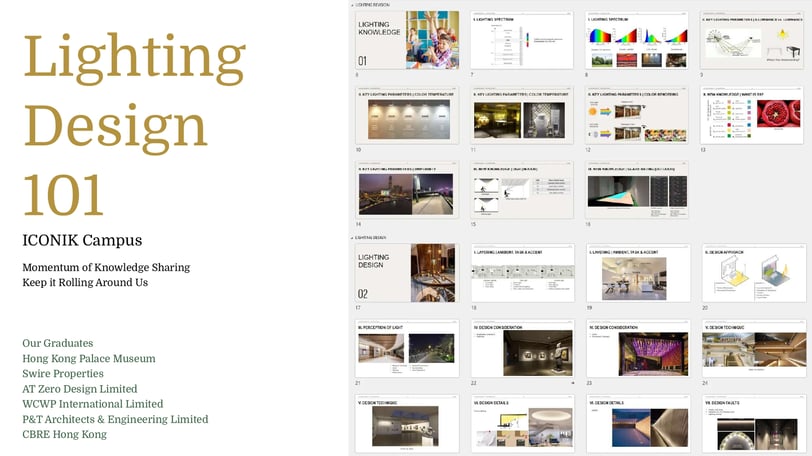The width and height of the screenshot is (812, 456).
Task: Select Design Details slide with blue pool
Action: click(x=639, y=424)
